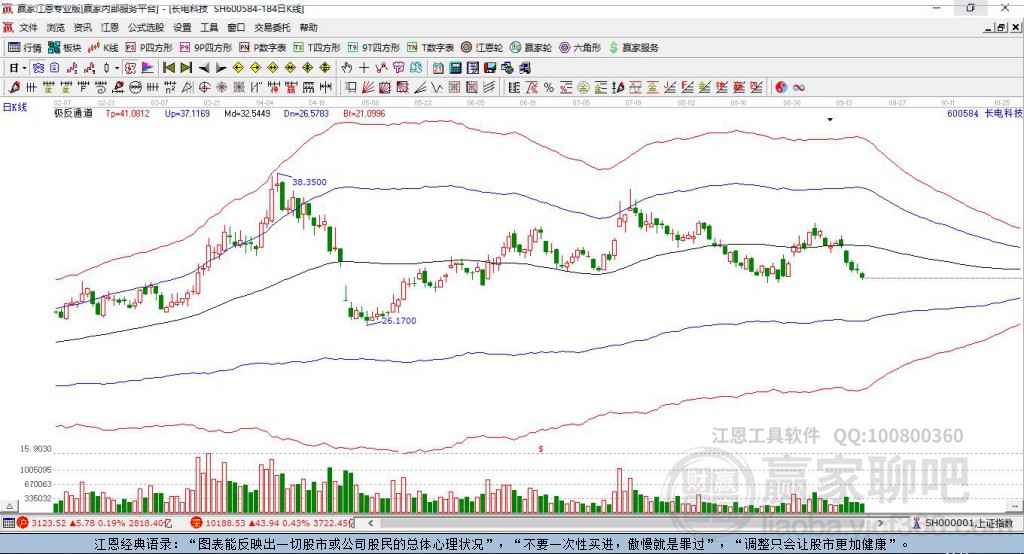Click the Shenzhen index 10188.53 status entry

point(270,523)
